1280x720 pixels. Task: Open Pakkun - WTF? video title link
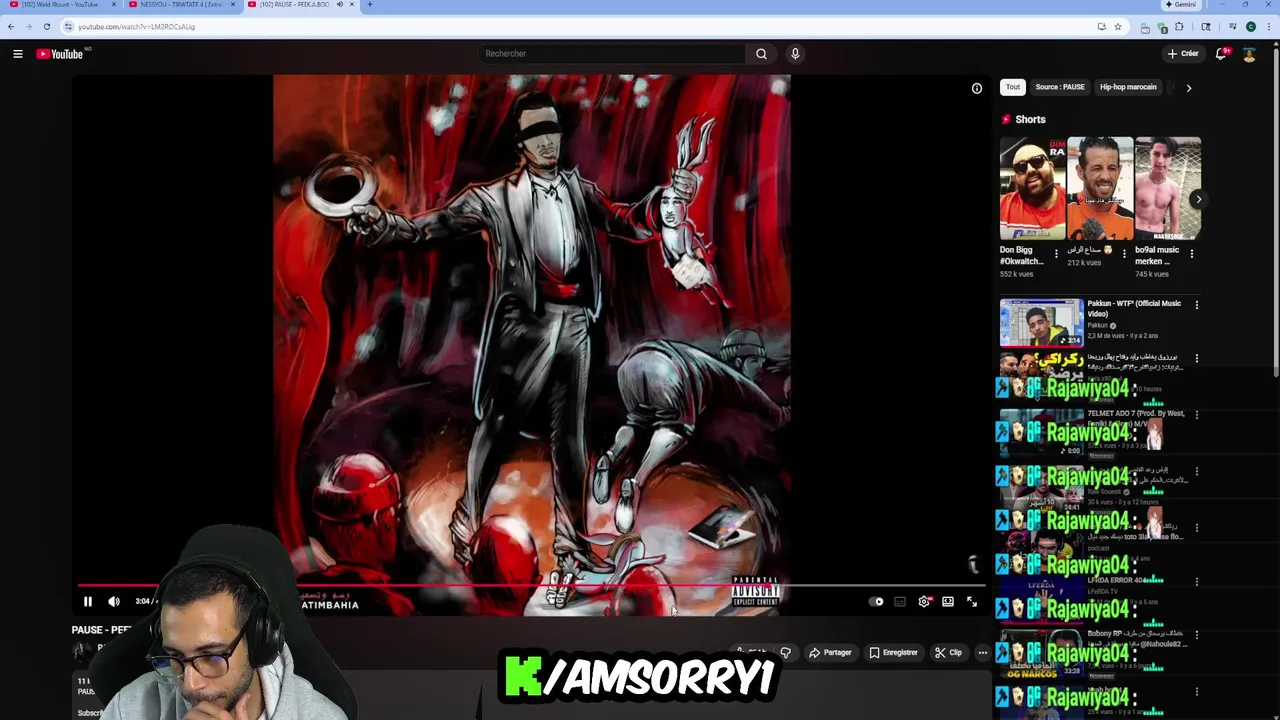[1134, 308]
